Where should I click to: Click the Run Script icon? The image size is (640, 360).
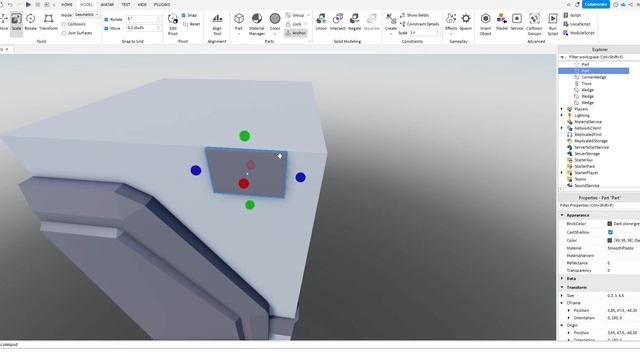(x=553, y=24)
